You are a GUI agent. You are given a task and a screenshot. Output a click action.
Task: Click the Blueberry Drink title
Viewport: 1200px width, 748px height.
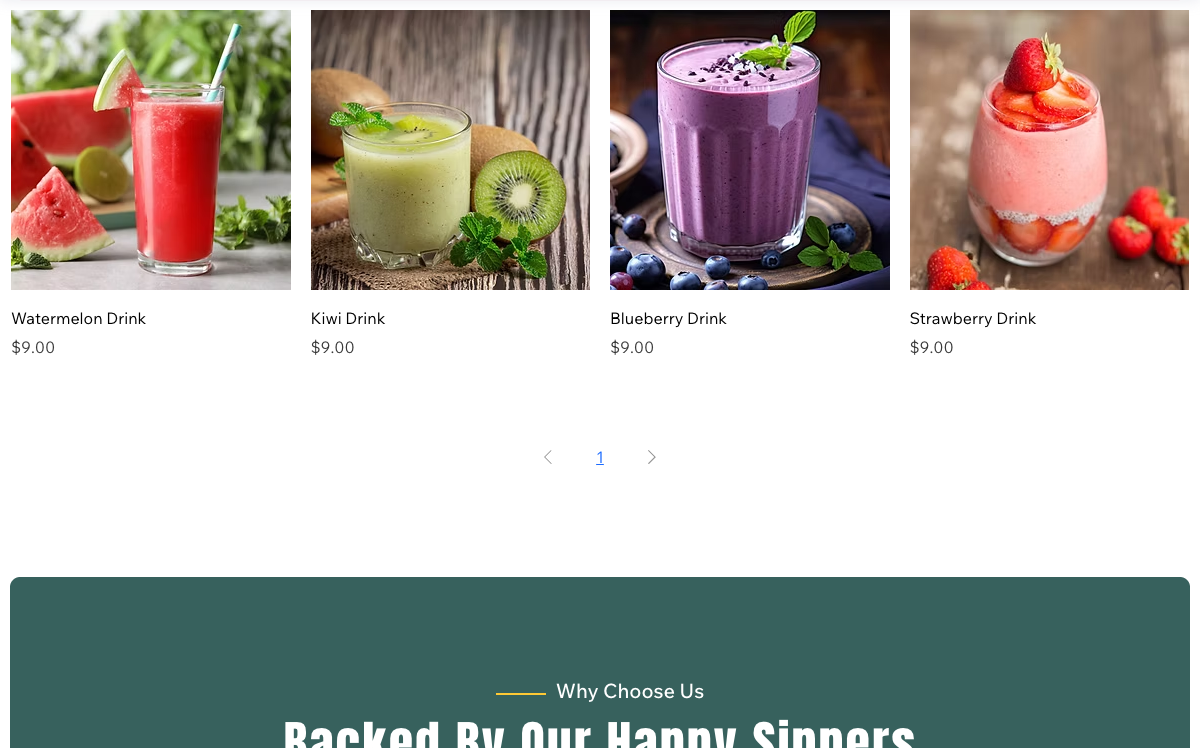668,318
